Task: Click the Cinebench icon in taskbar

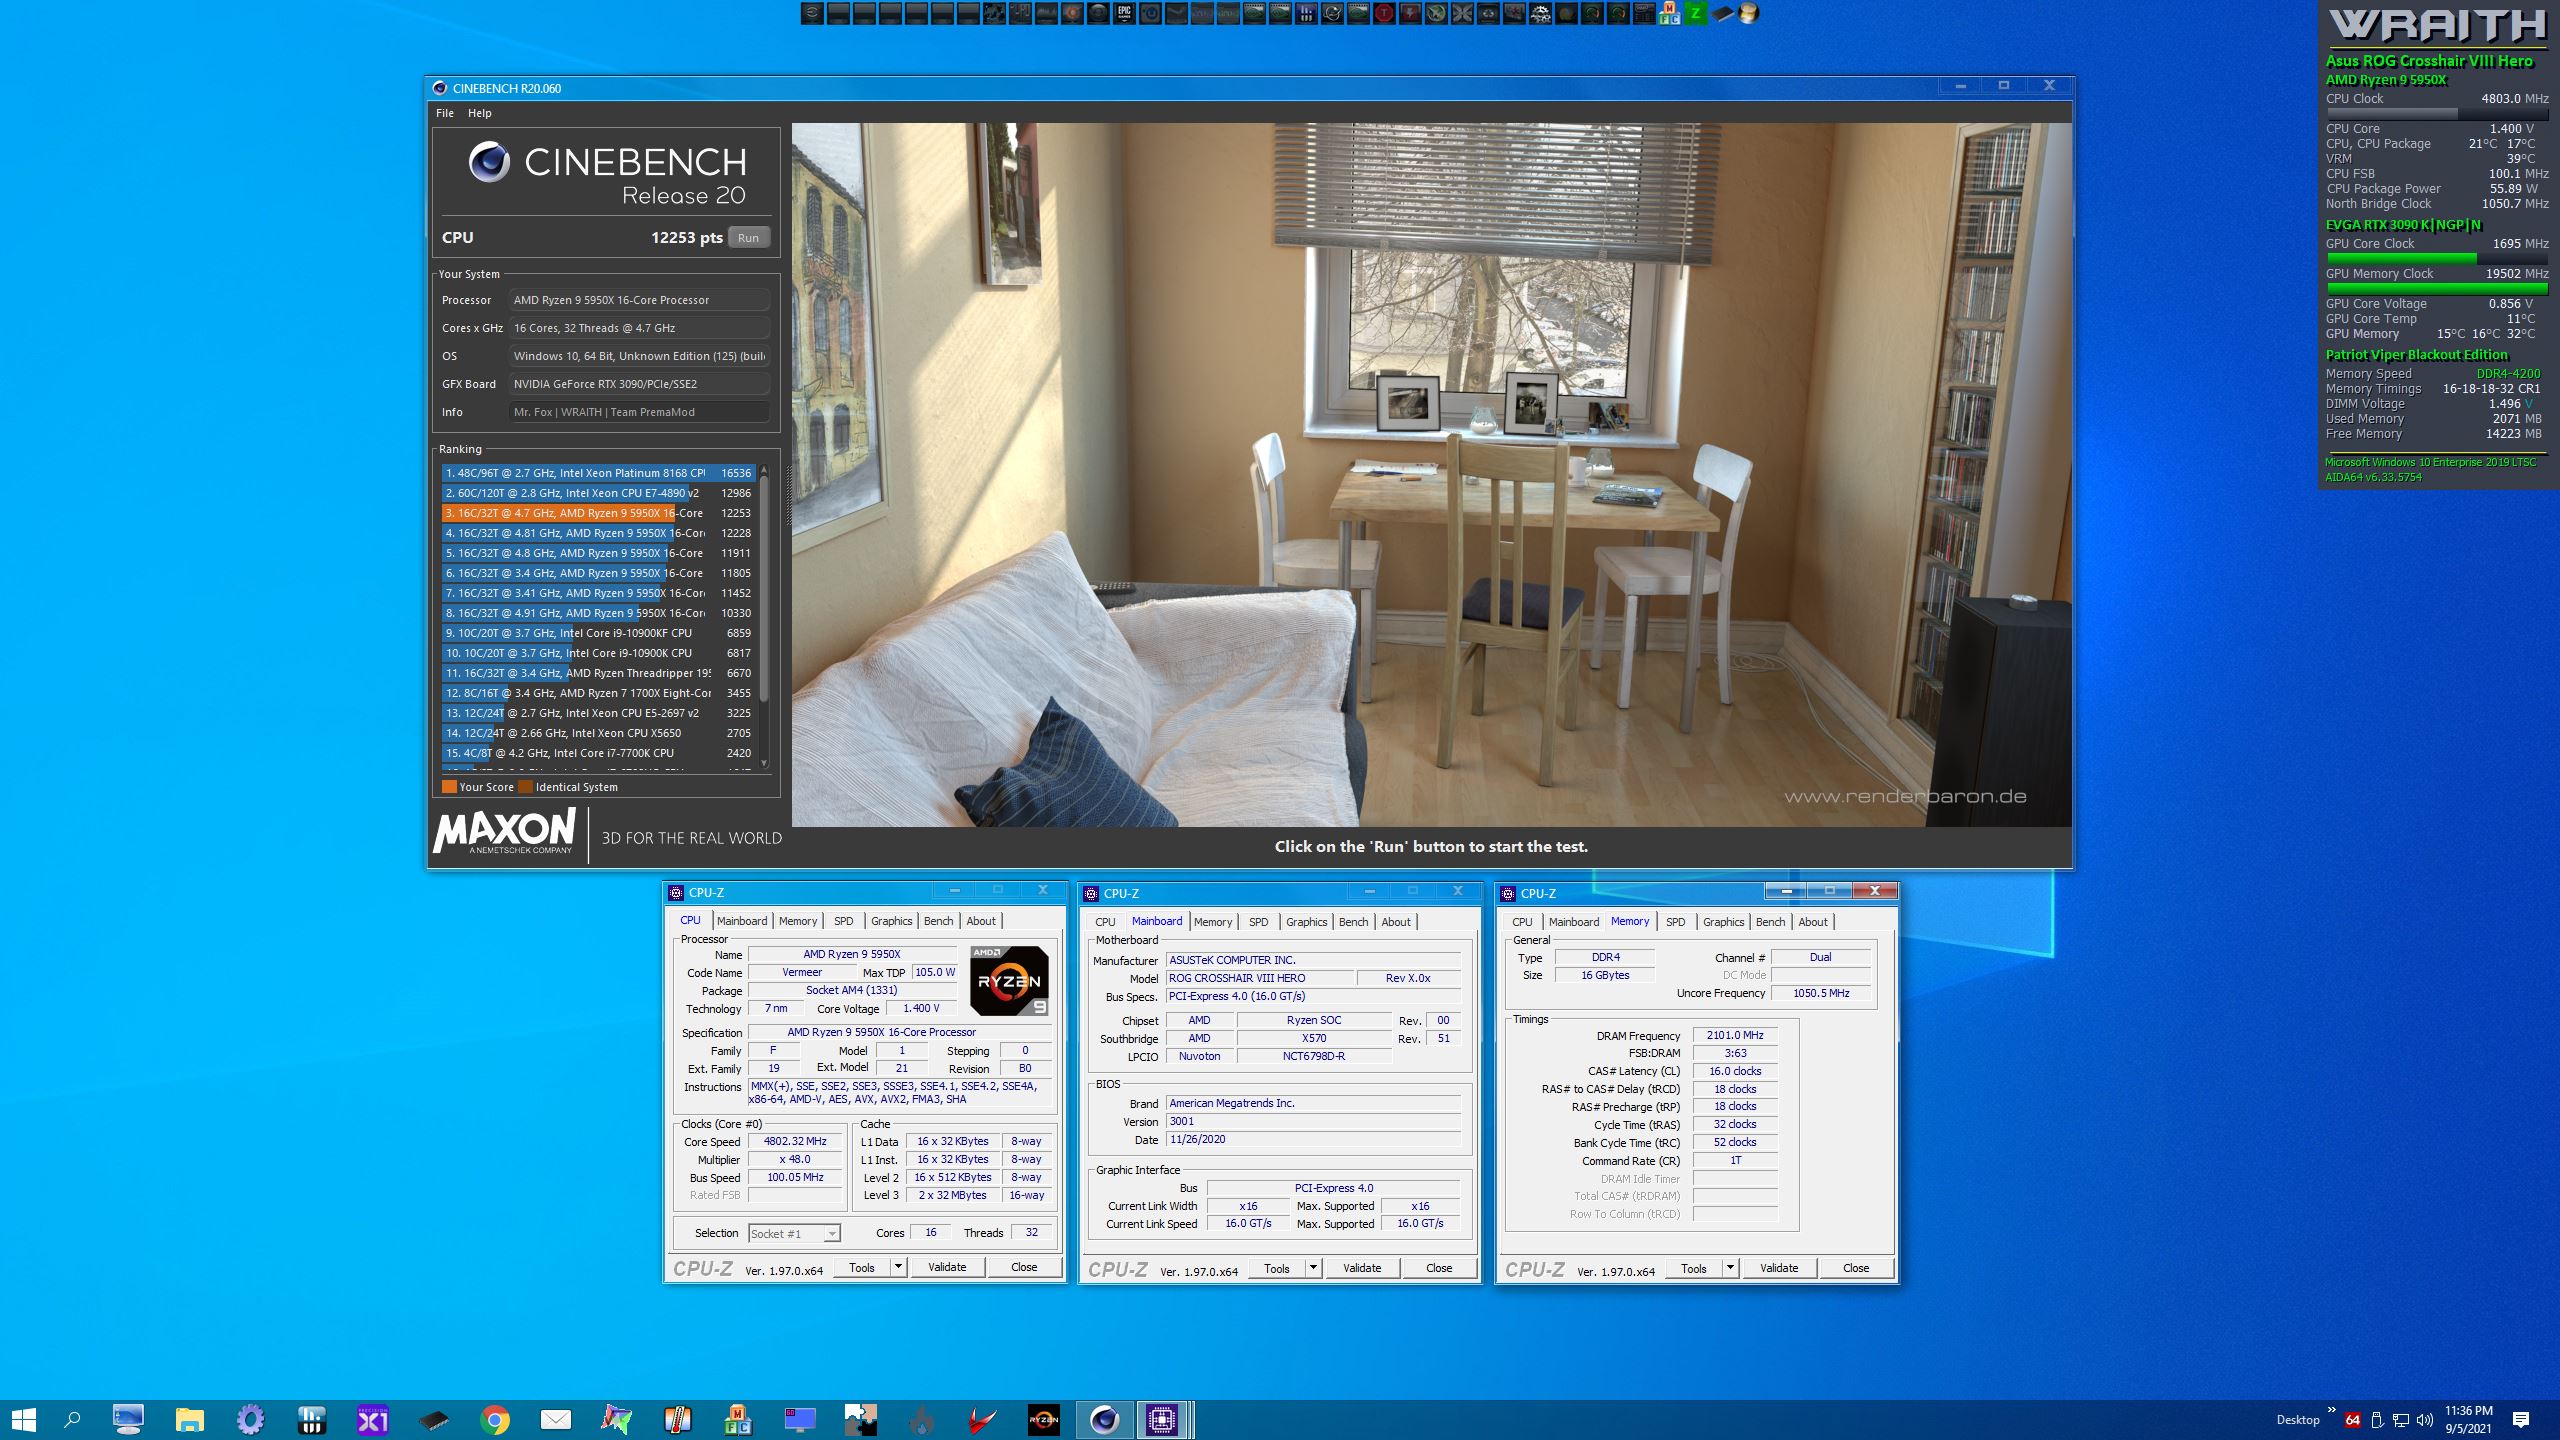Action: (x=1104, y=1419)
